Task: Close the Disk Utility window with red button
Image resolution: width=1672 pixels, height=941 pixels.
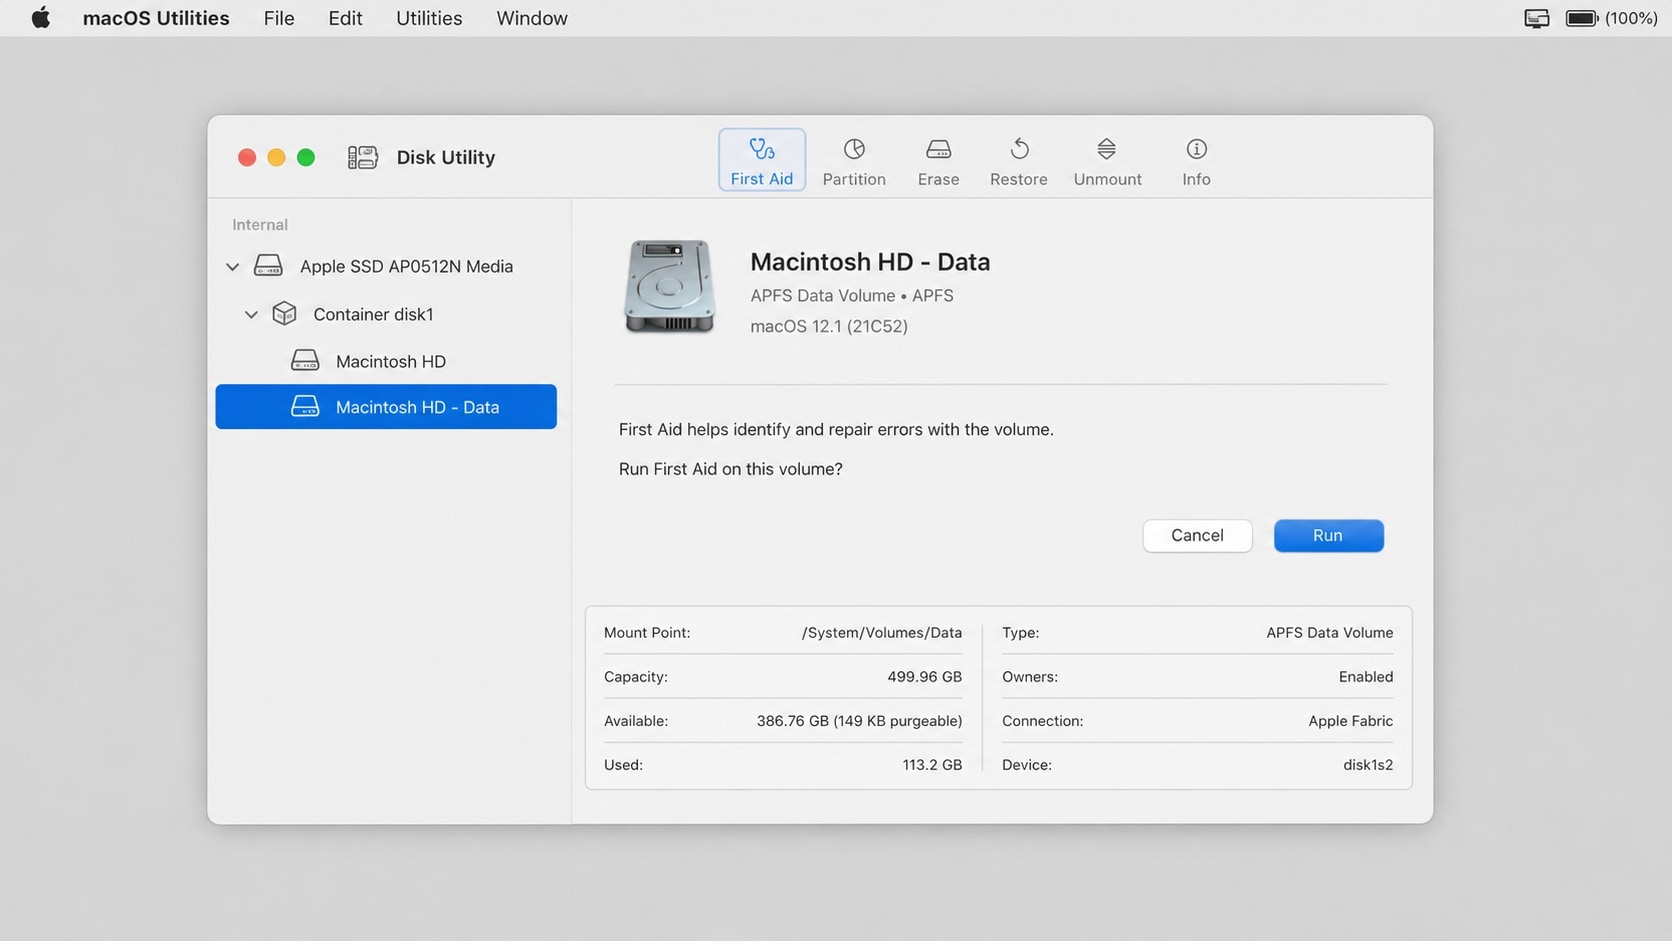Action: [247, 157]
